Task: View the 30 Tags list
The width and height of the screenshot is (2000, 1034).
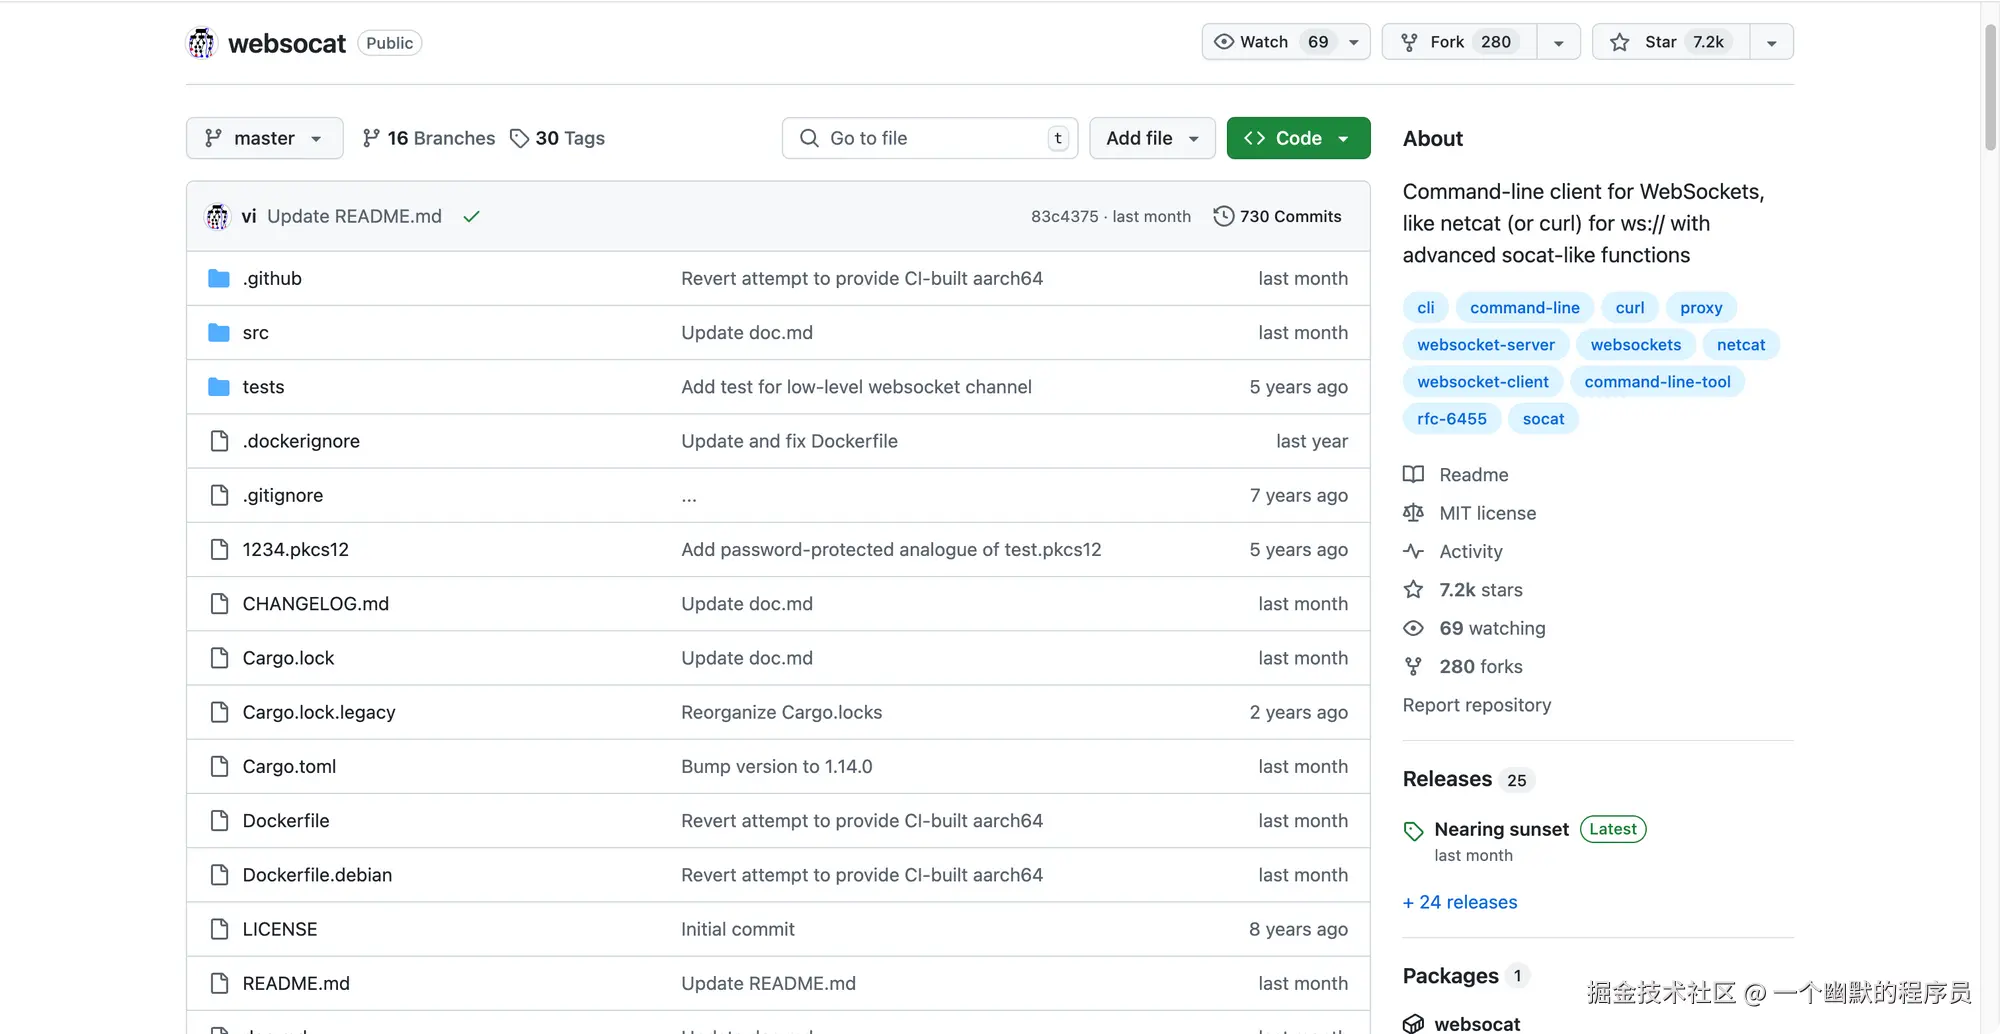Action: [x=558, y=138]
